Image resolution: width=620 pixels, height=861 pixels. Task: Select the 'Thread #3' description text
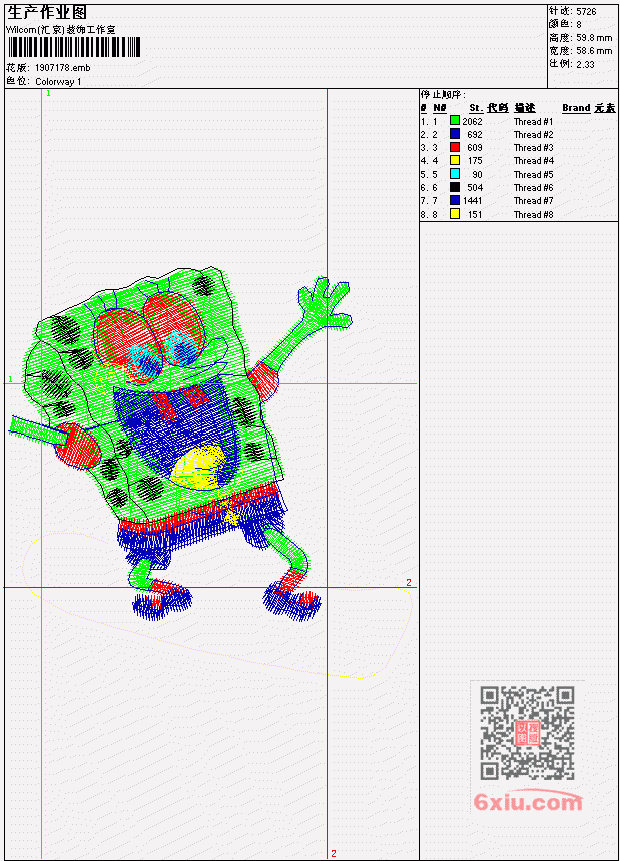533,148
